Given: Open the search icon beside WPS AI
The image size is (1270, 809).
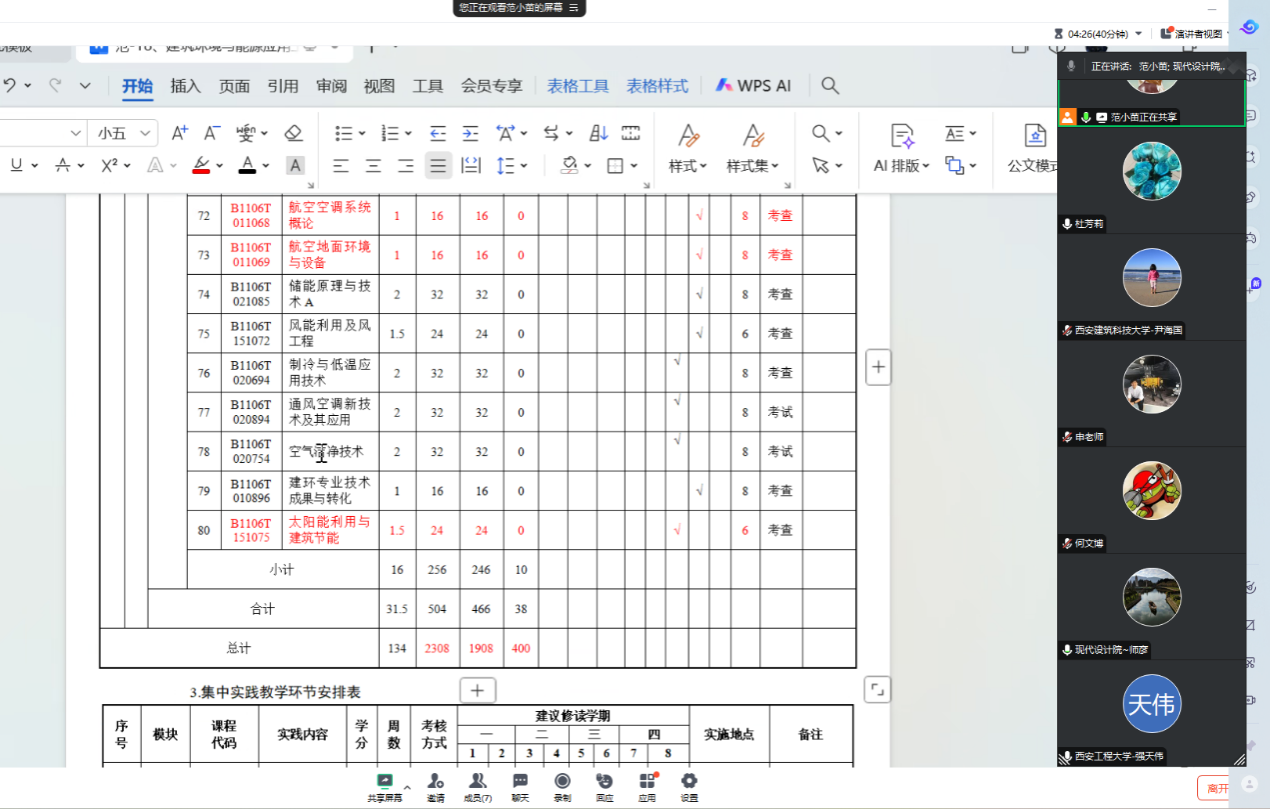Looking at the screenshot, I should click(x=829, y=86).
